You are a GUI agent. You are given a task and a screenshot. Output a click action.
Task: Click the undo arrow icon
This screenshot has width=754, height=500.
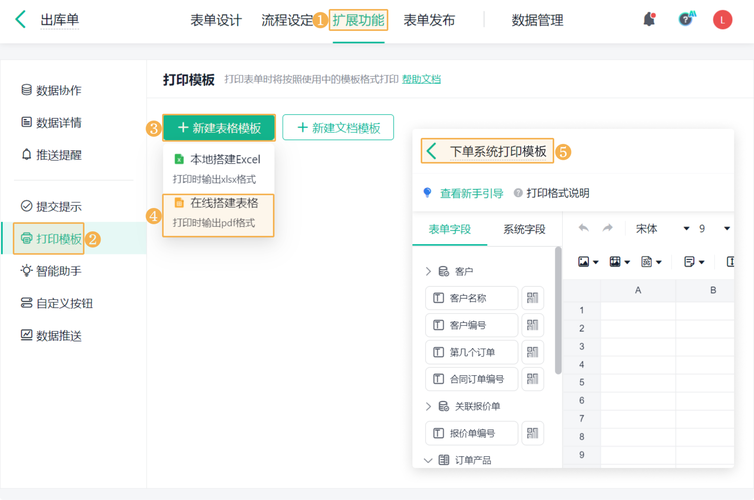583,228
